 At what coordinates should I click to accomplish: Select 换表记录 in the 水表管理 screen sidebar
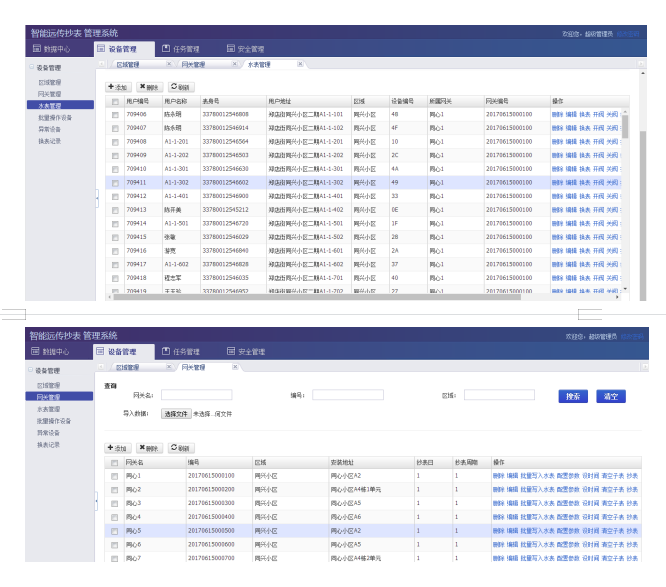click(49, 141)
